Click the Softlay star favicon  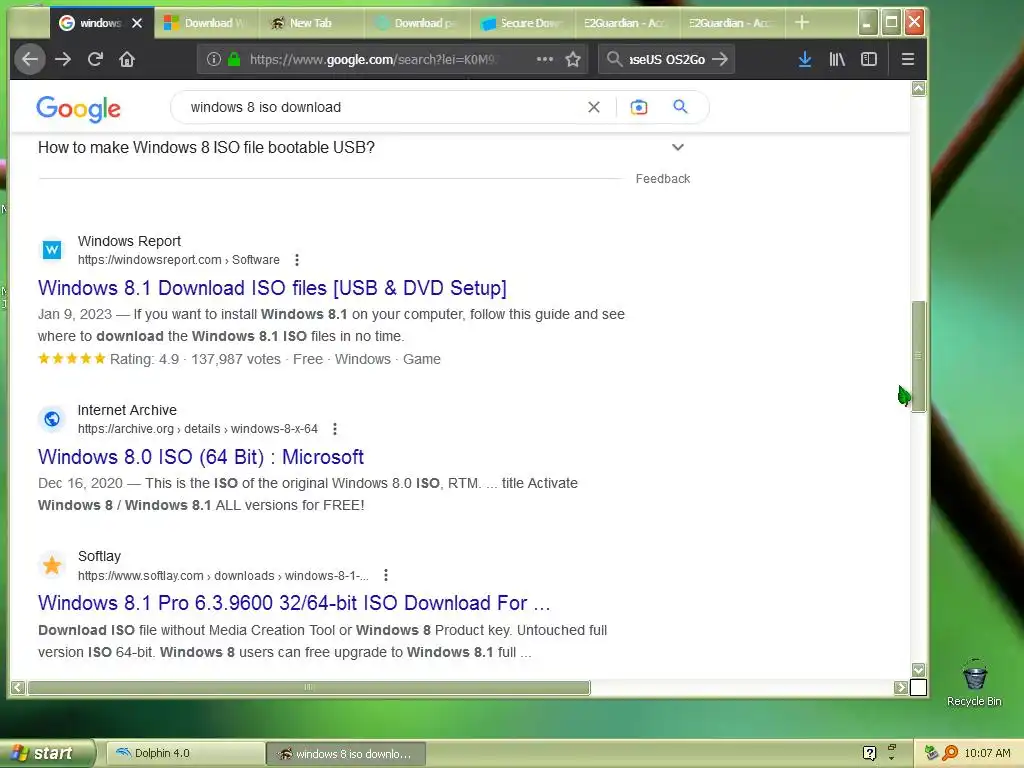click(52, 565)
